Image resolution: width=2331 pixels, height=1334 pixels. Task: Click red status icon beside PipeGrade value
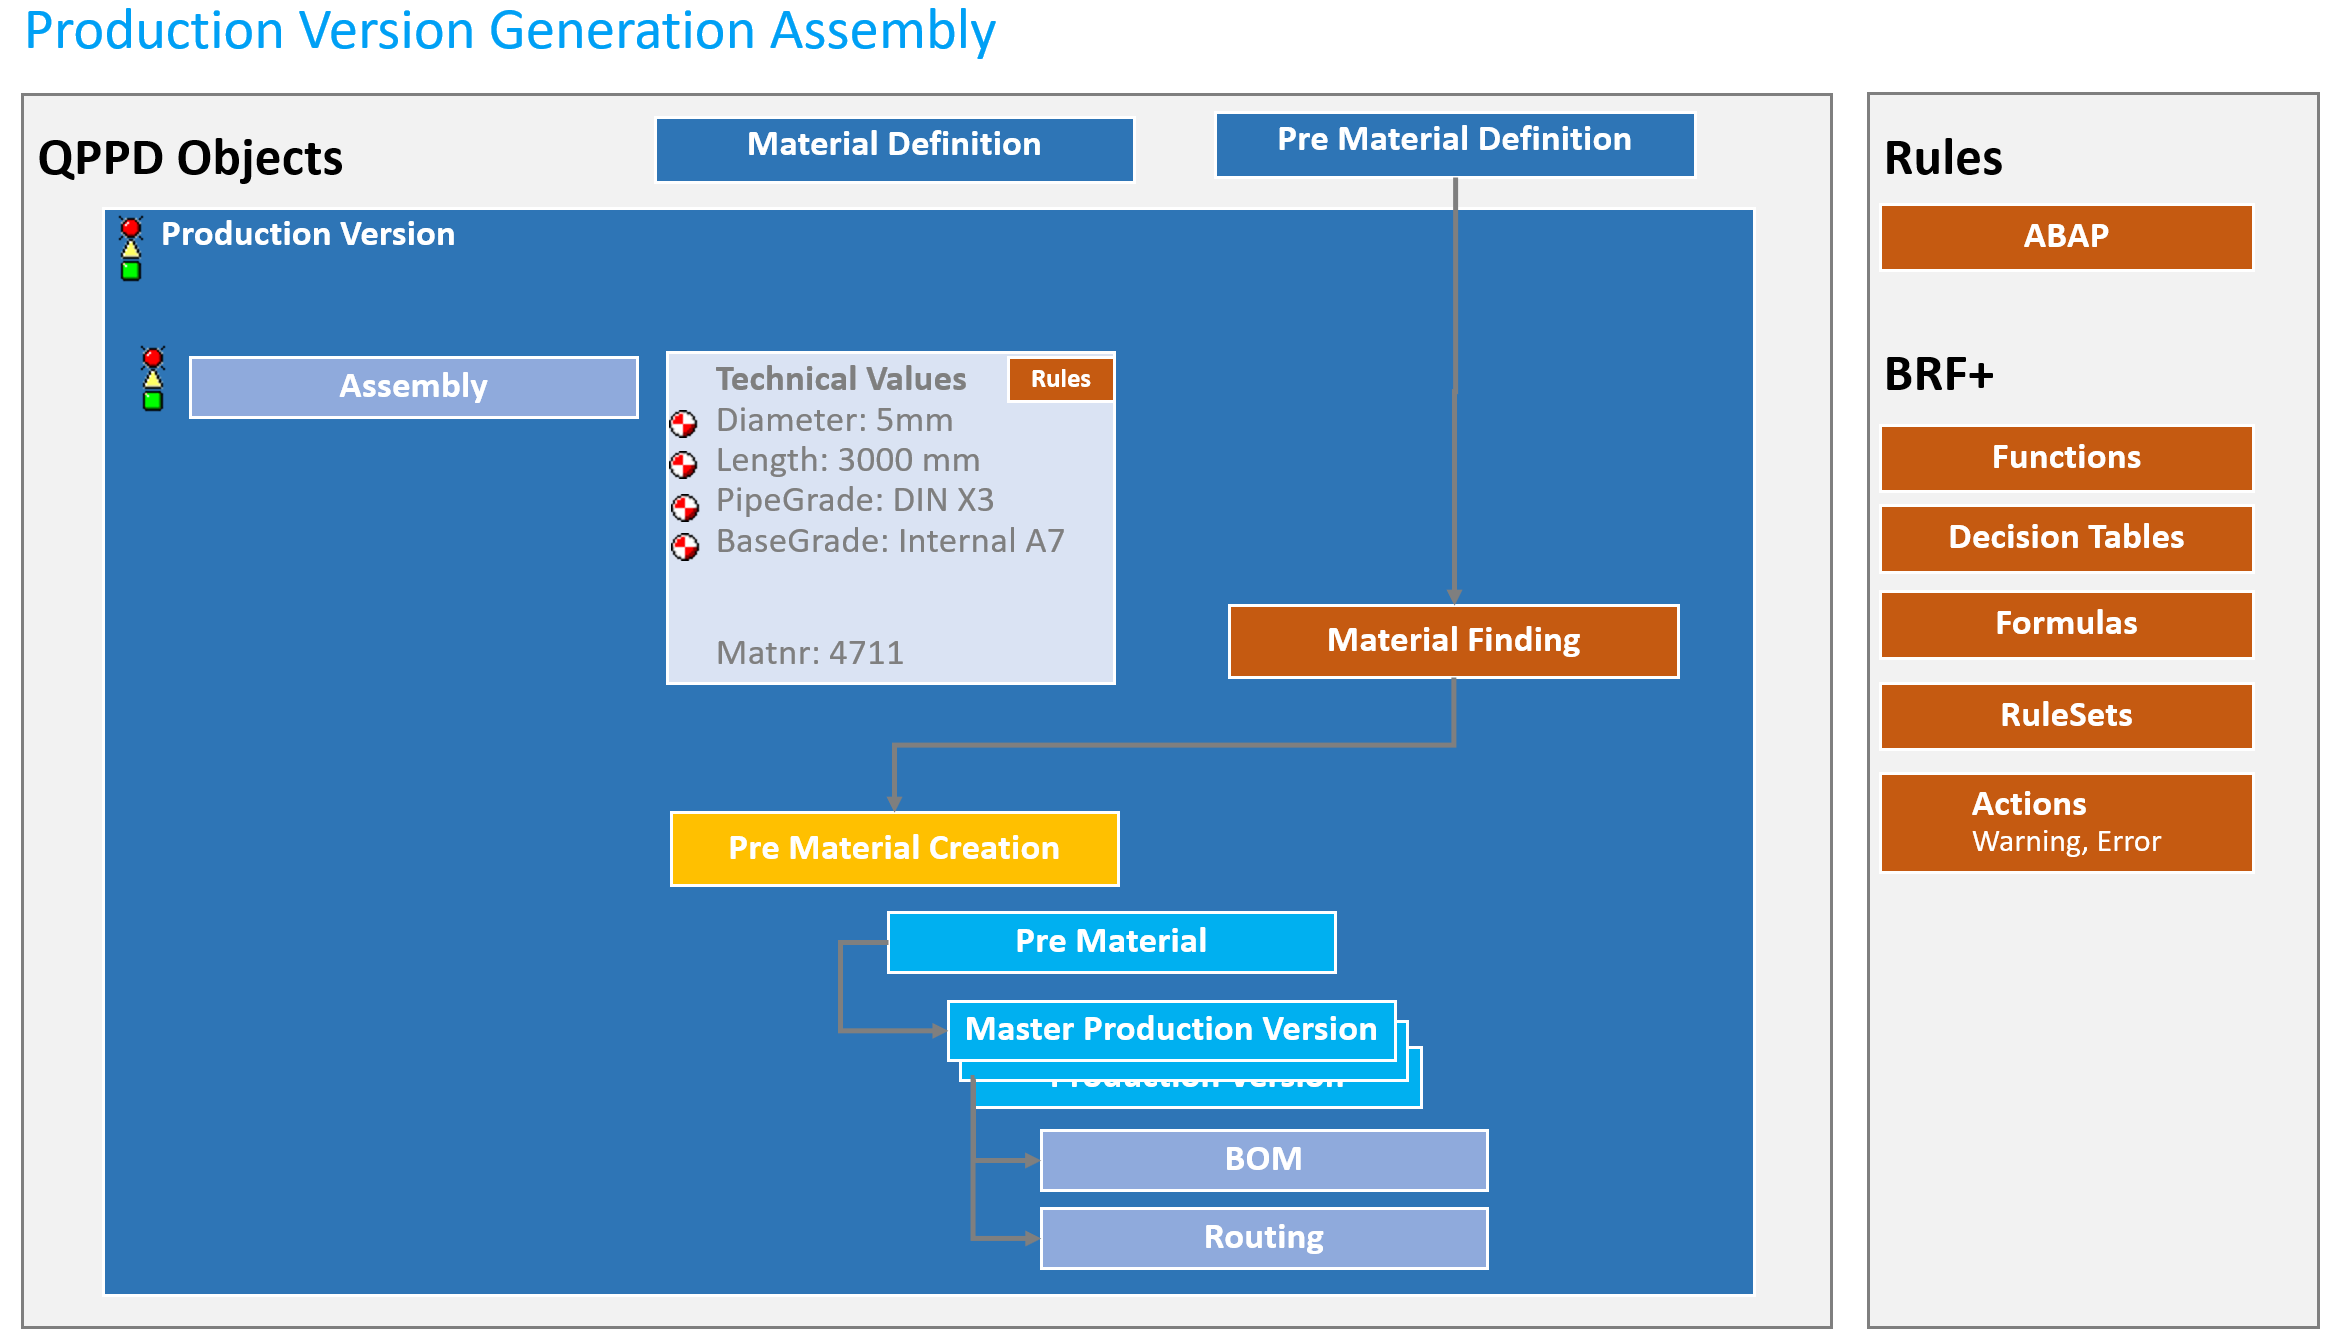(685, 508)
